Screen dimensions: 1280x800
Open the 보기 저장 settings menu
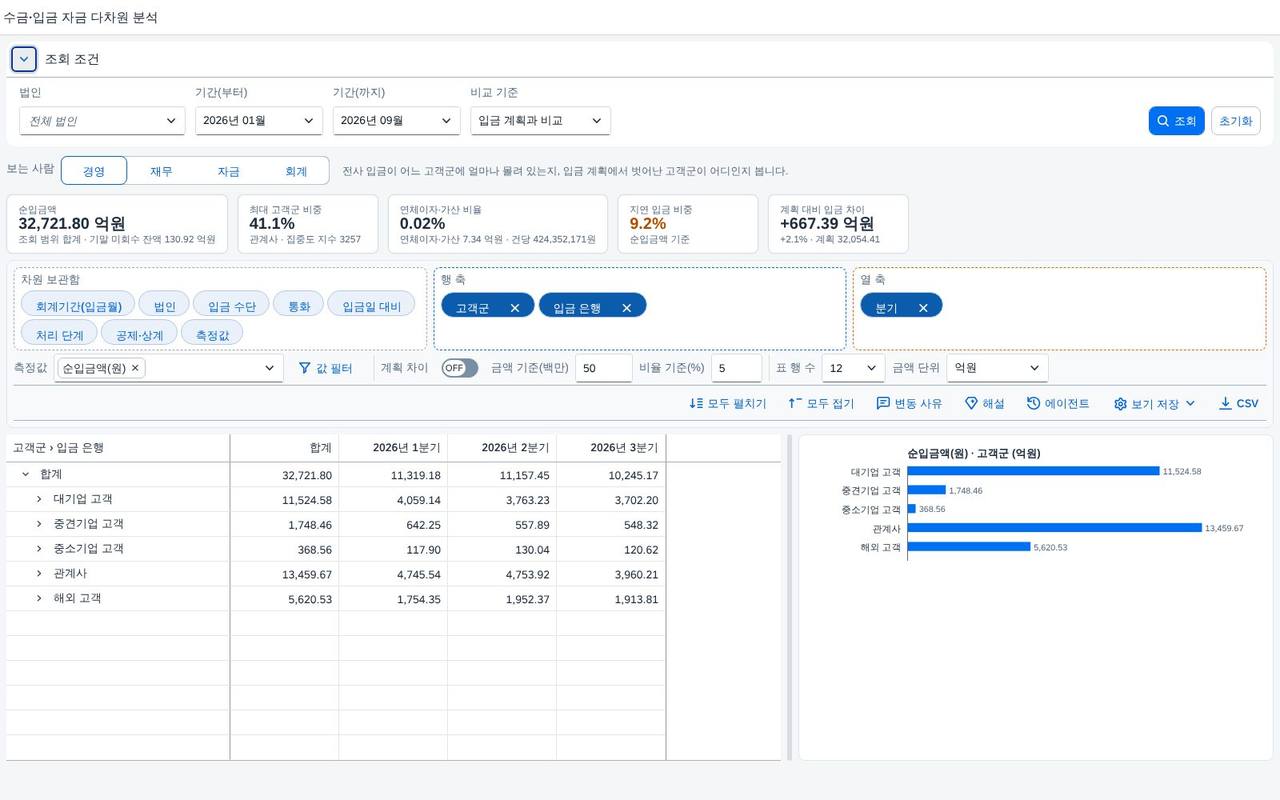(1155, 404)
